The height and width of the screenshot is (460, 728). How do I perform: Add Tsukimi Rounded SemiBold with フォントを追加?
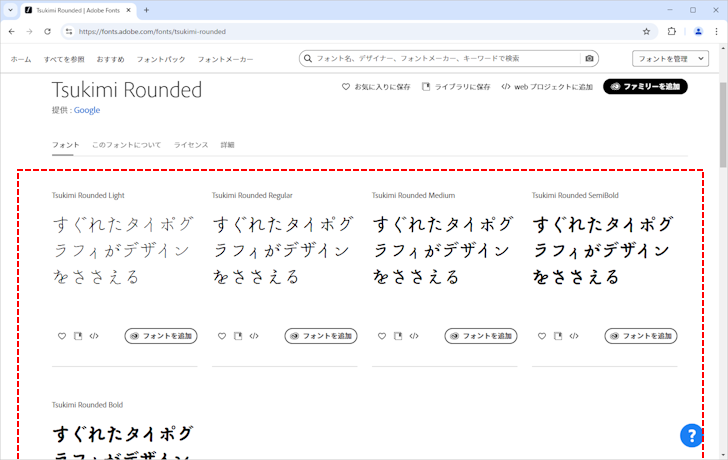click(641, 336)
